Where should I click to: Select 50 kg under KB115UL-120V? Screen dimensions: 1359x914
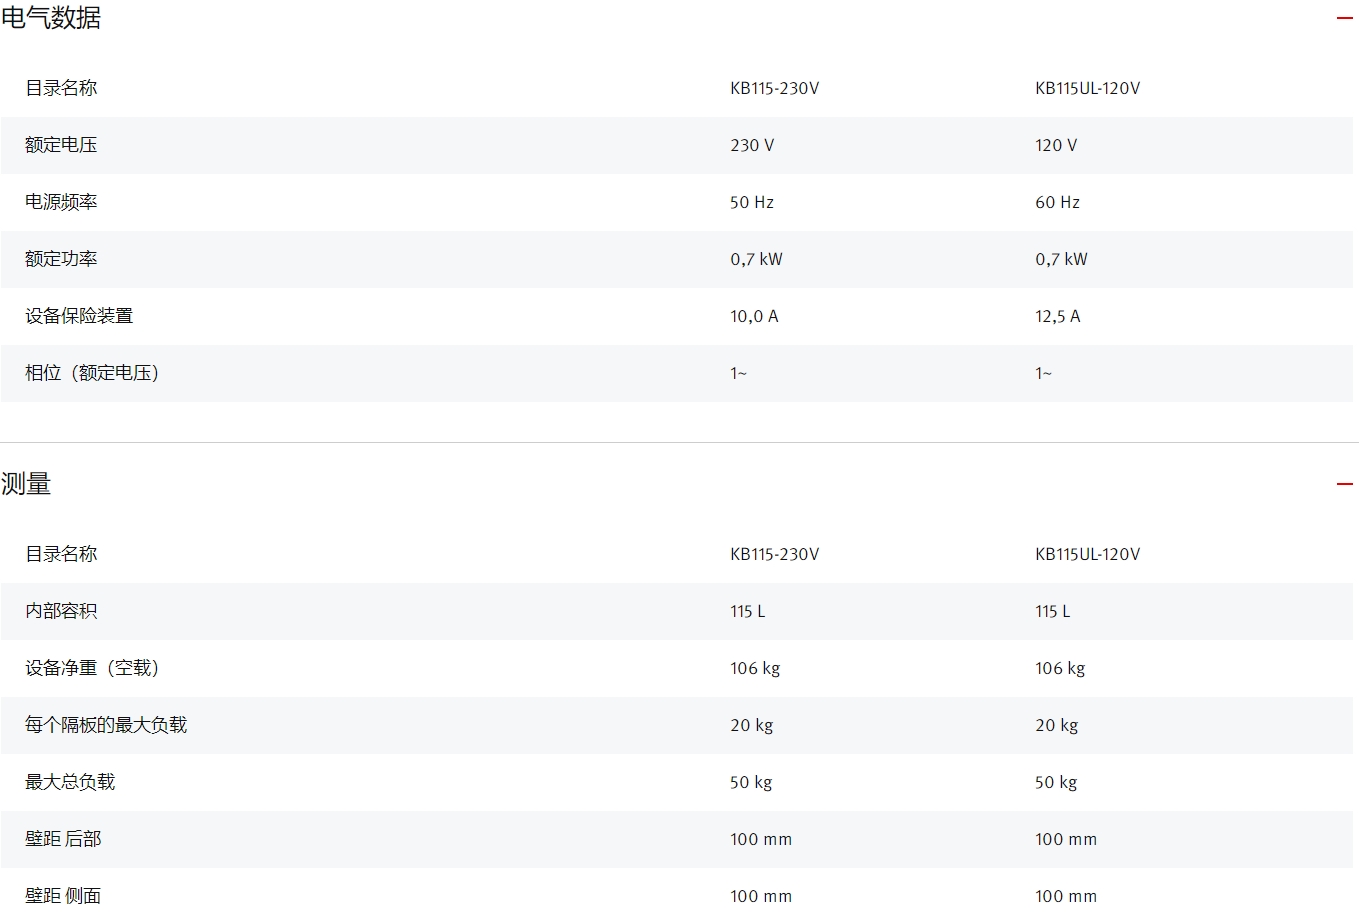(1056, 782)
